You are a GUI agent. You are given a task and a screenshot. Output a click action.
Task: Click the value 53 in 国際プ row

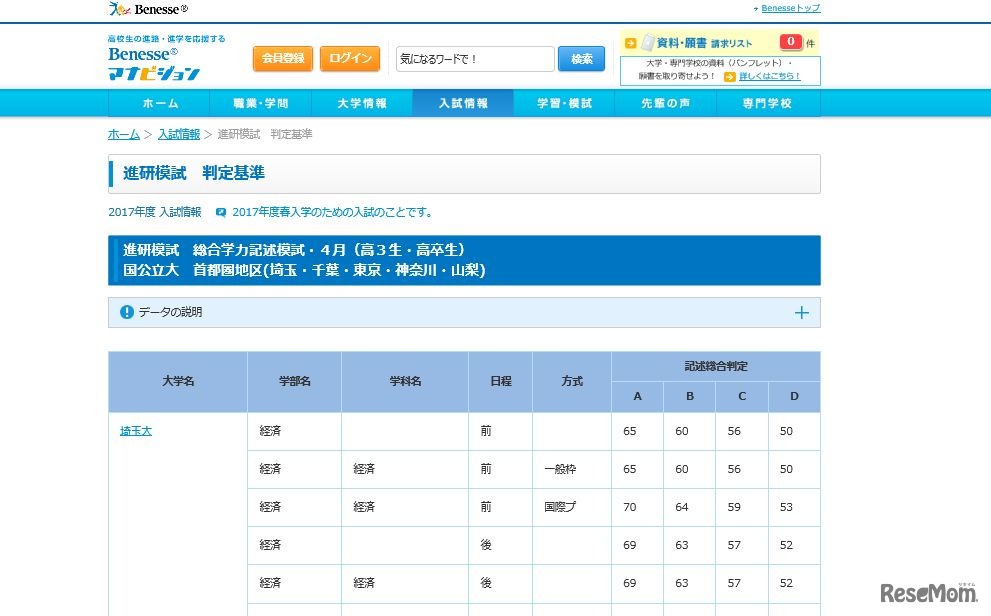point(786,507)
